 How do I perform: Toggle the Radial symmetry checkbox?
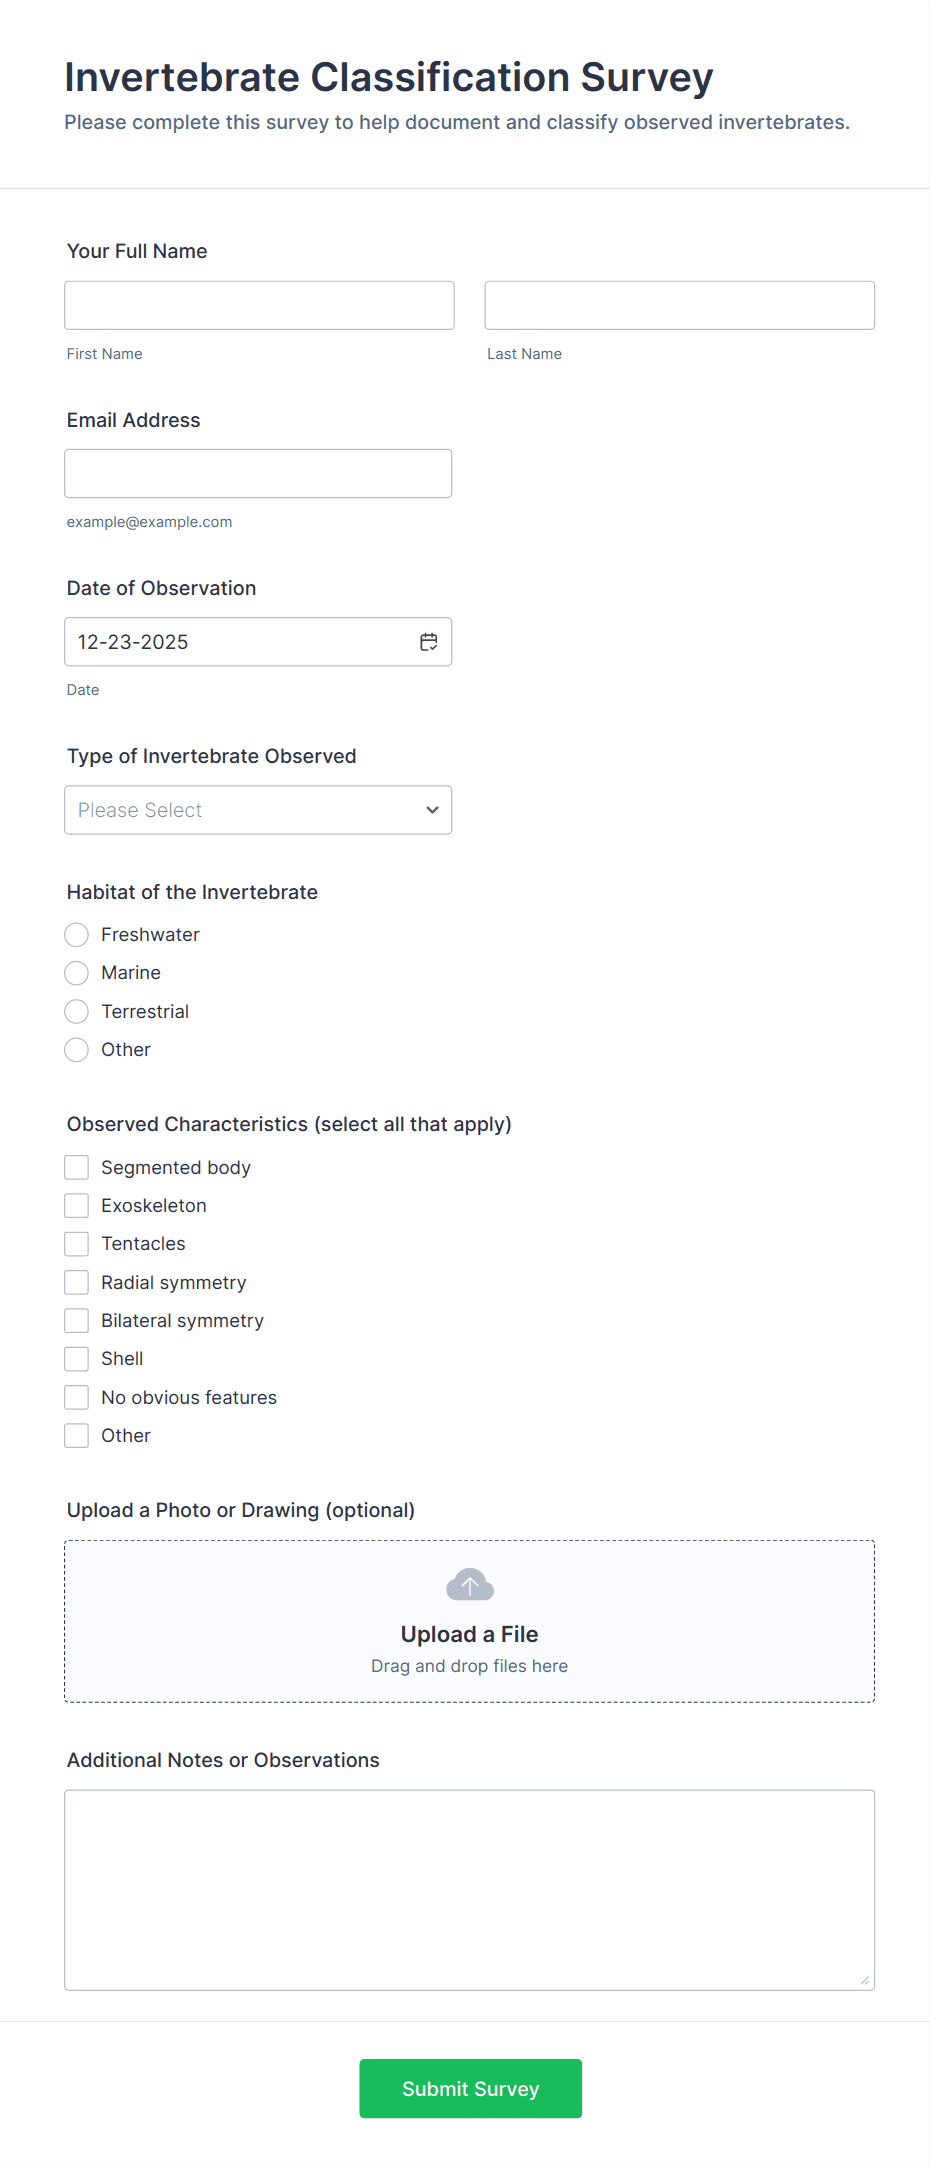pyautogui.click(x=76, y=1281)
